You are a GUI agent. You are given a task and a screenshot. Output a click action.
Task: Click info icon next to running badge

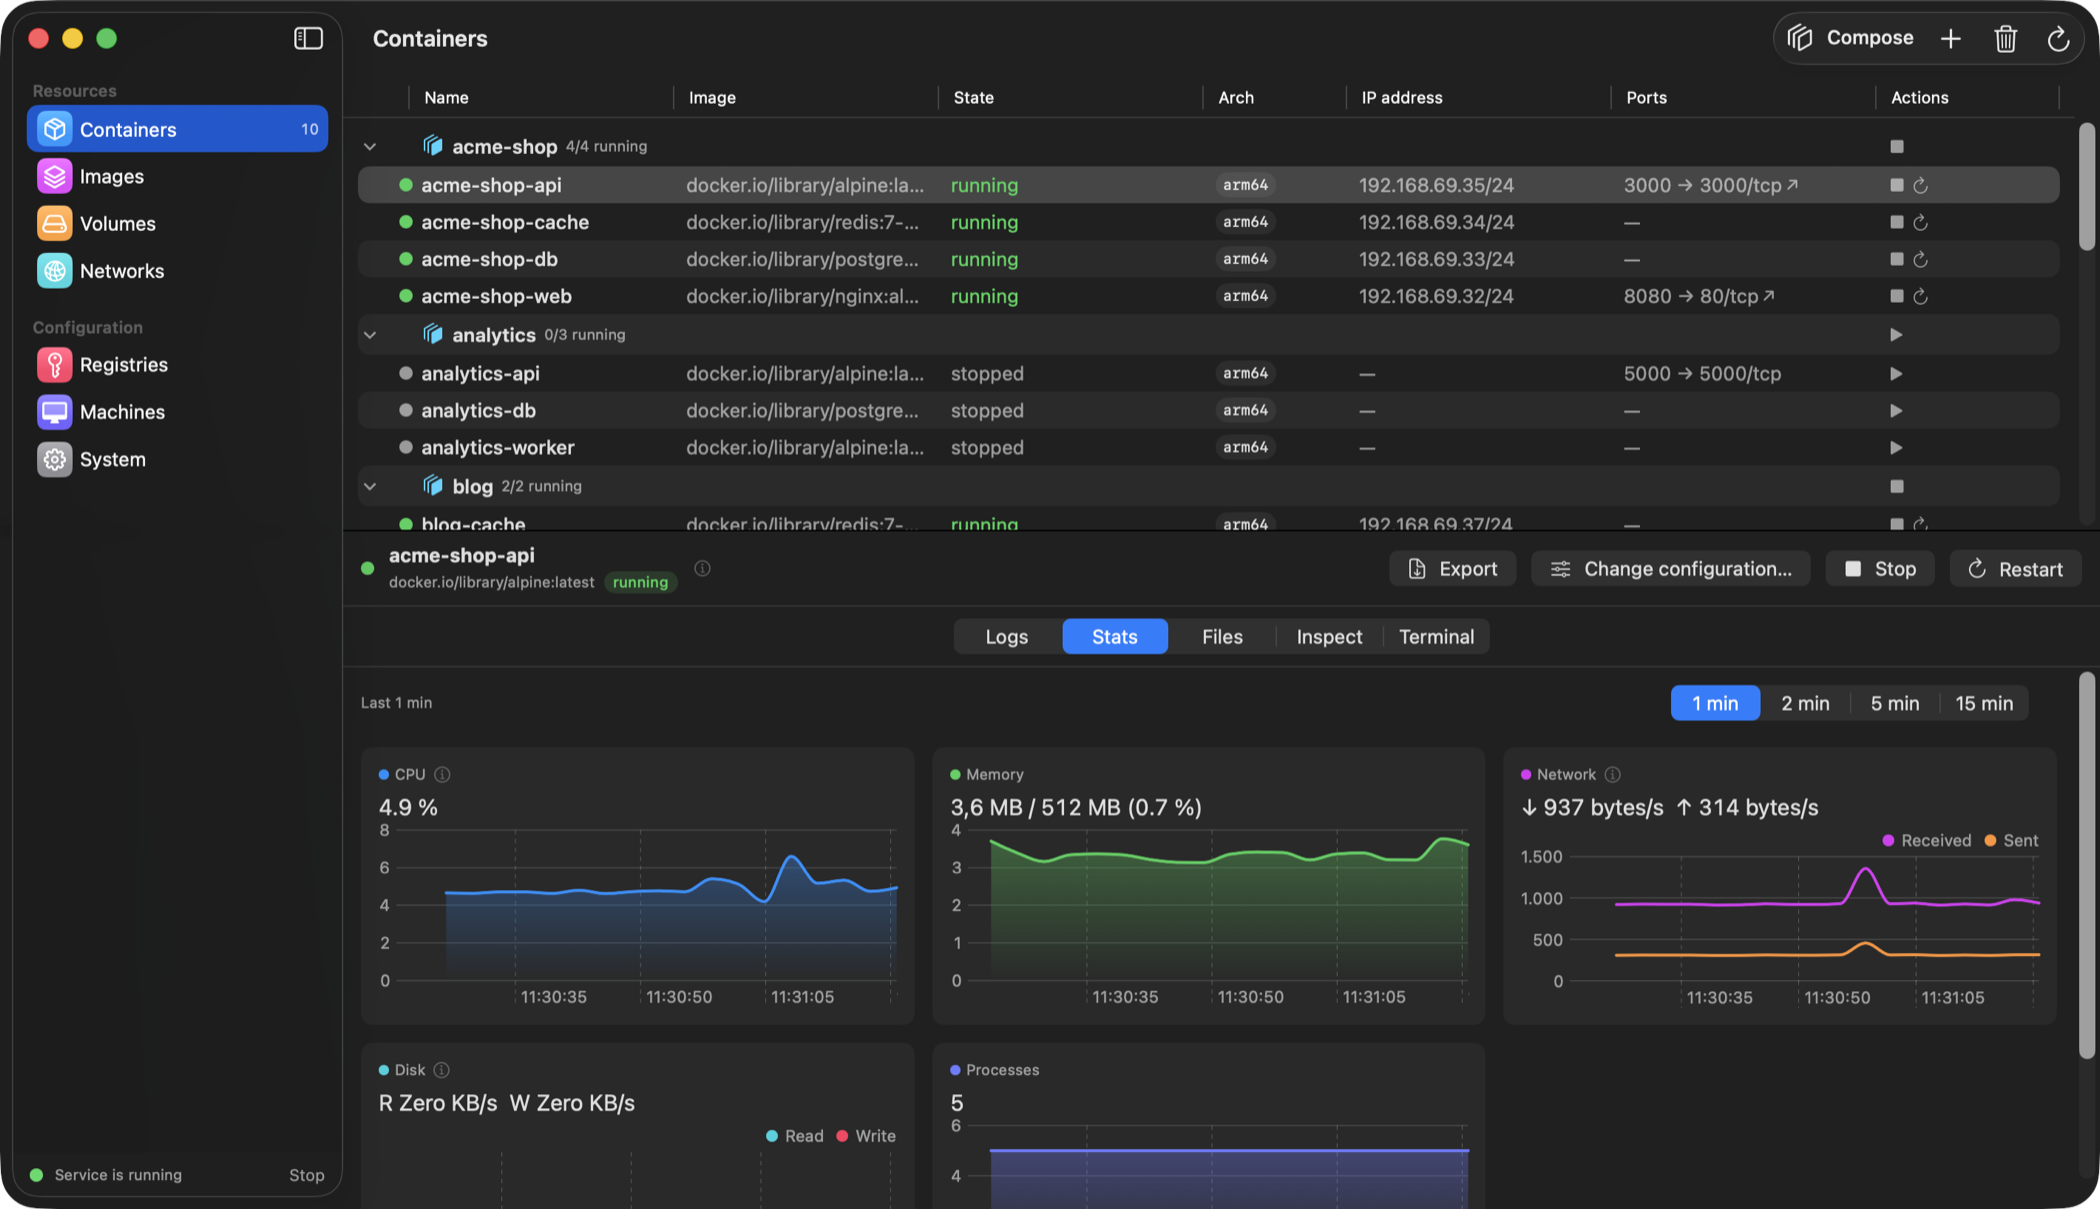pos(703,568)
